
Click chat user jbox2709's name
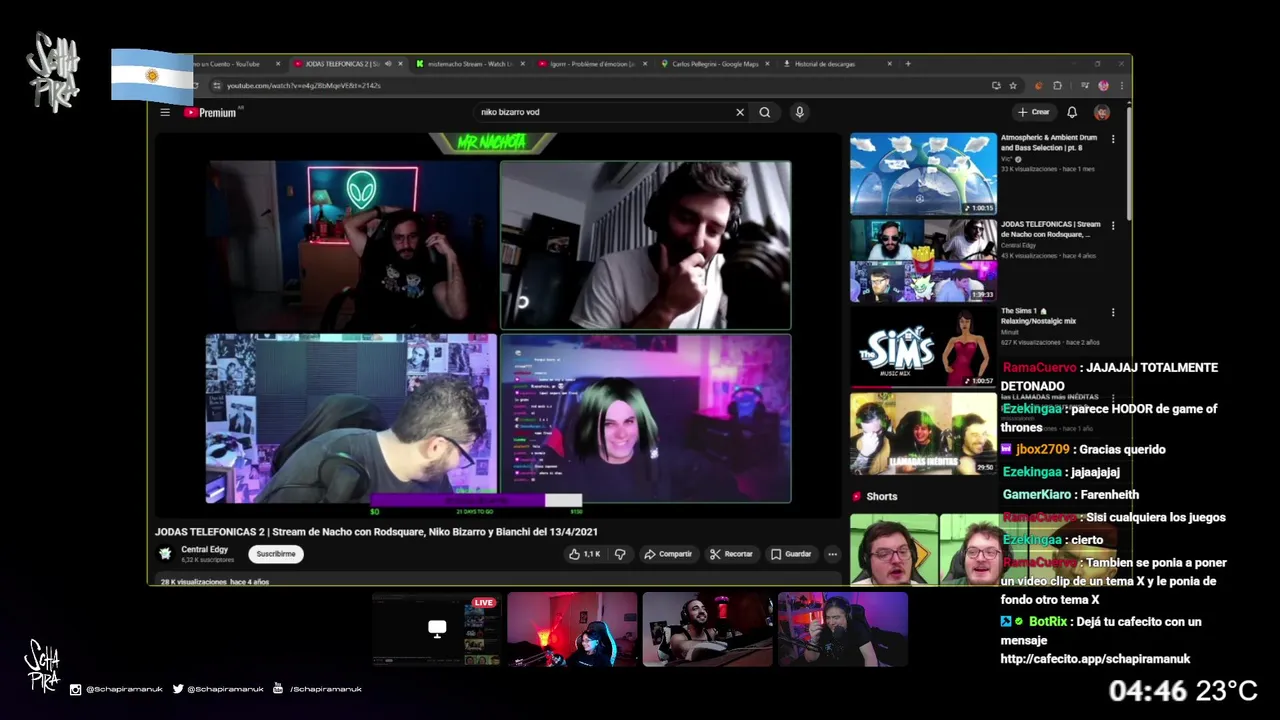click(1042, 450)
